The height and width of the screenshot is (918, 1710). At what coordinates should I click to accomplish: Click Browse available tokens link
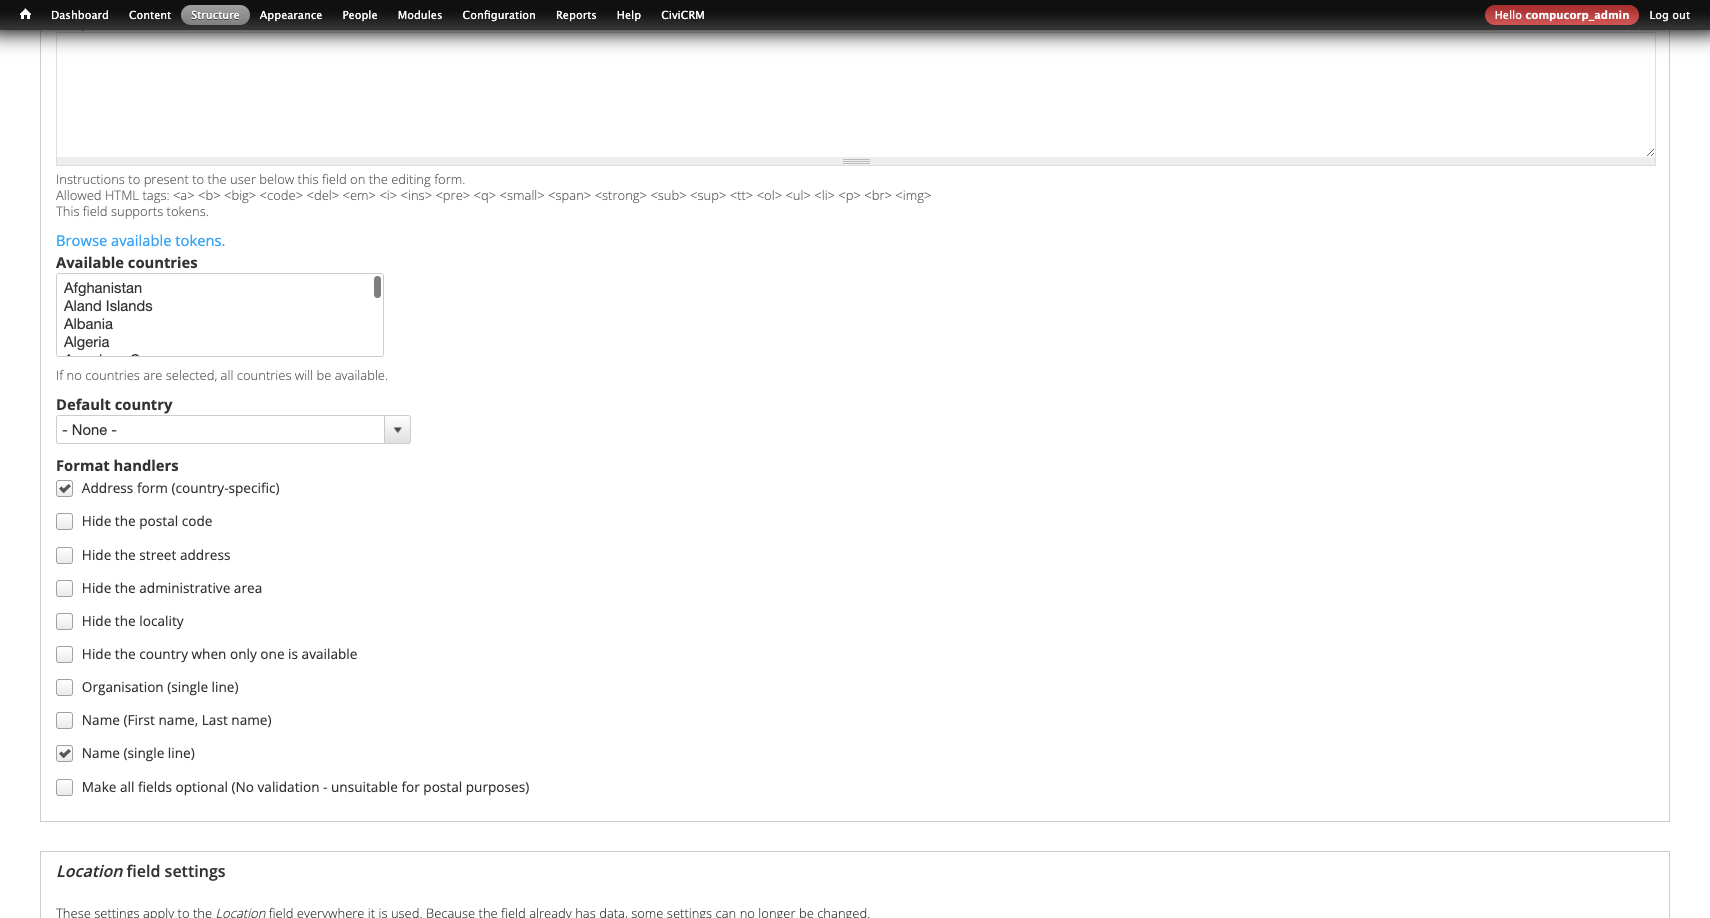point(140,241)
